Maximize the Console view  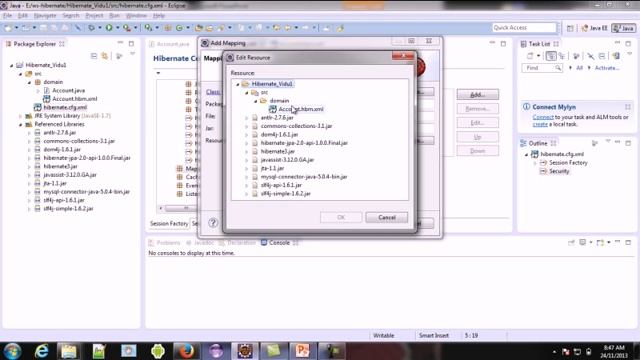click(x=628, y=242)
